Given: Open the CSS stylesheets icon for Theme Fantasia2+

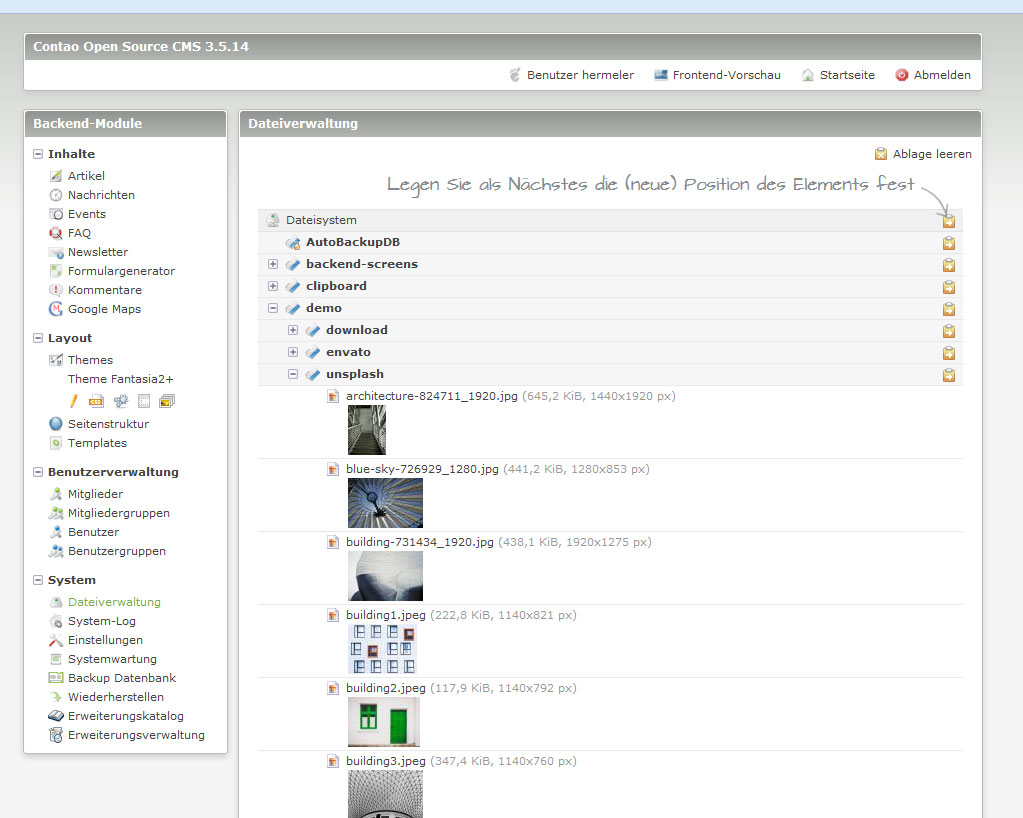Looking at the screenshot, I should (x=96, y=401).
